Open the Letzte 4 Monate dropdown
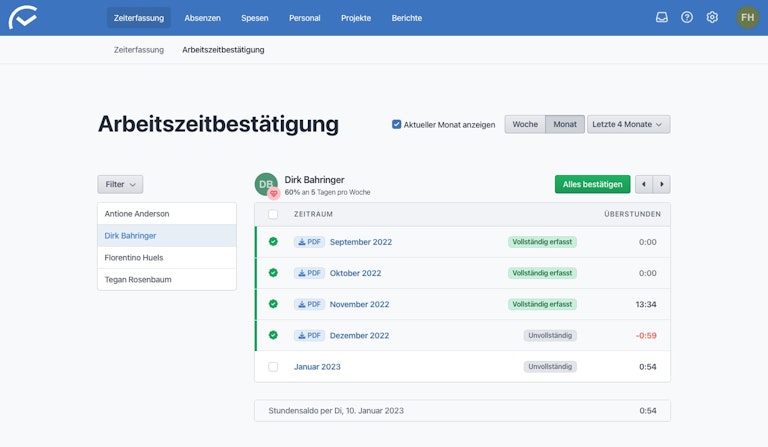This screenshot has height=447, width=768. coord(628,124)
